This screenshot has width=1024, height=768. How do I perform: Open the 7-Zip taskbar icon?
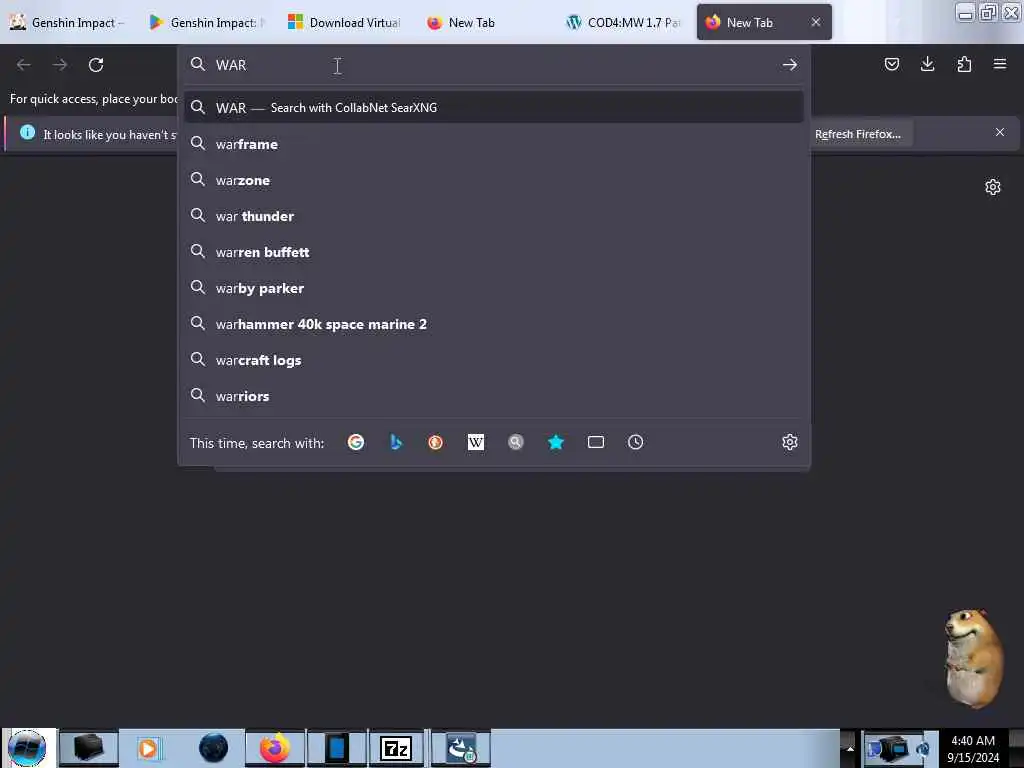[396, 748]
